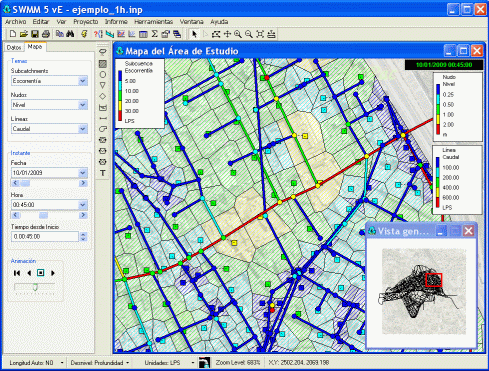Open statistics report sigma icon
The width and height of the screenshot is (489, 371).
(x=154, y=34)
